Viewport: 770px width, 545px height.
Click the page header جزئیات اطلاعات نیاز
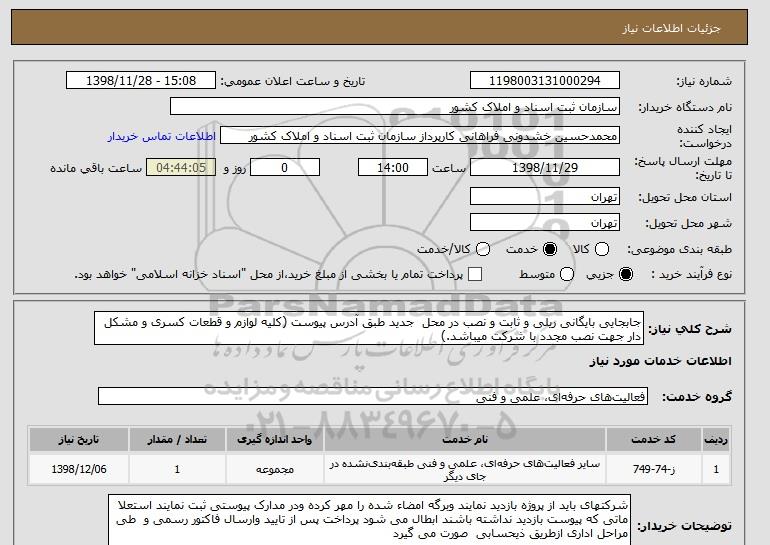[671, 28]
